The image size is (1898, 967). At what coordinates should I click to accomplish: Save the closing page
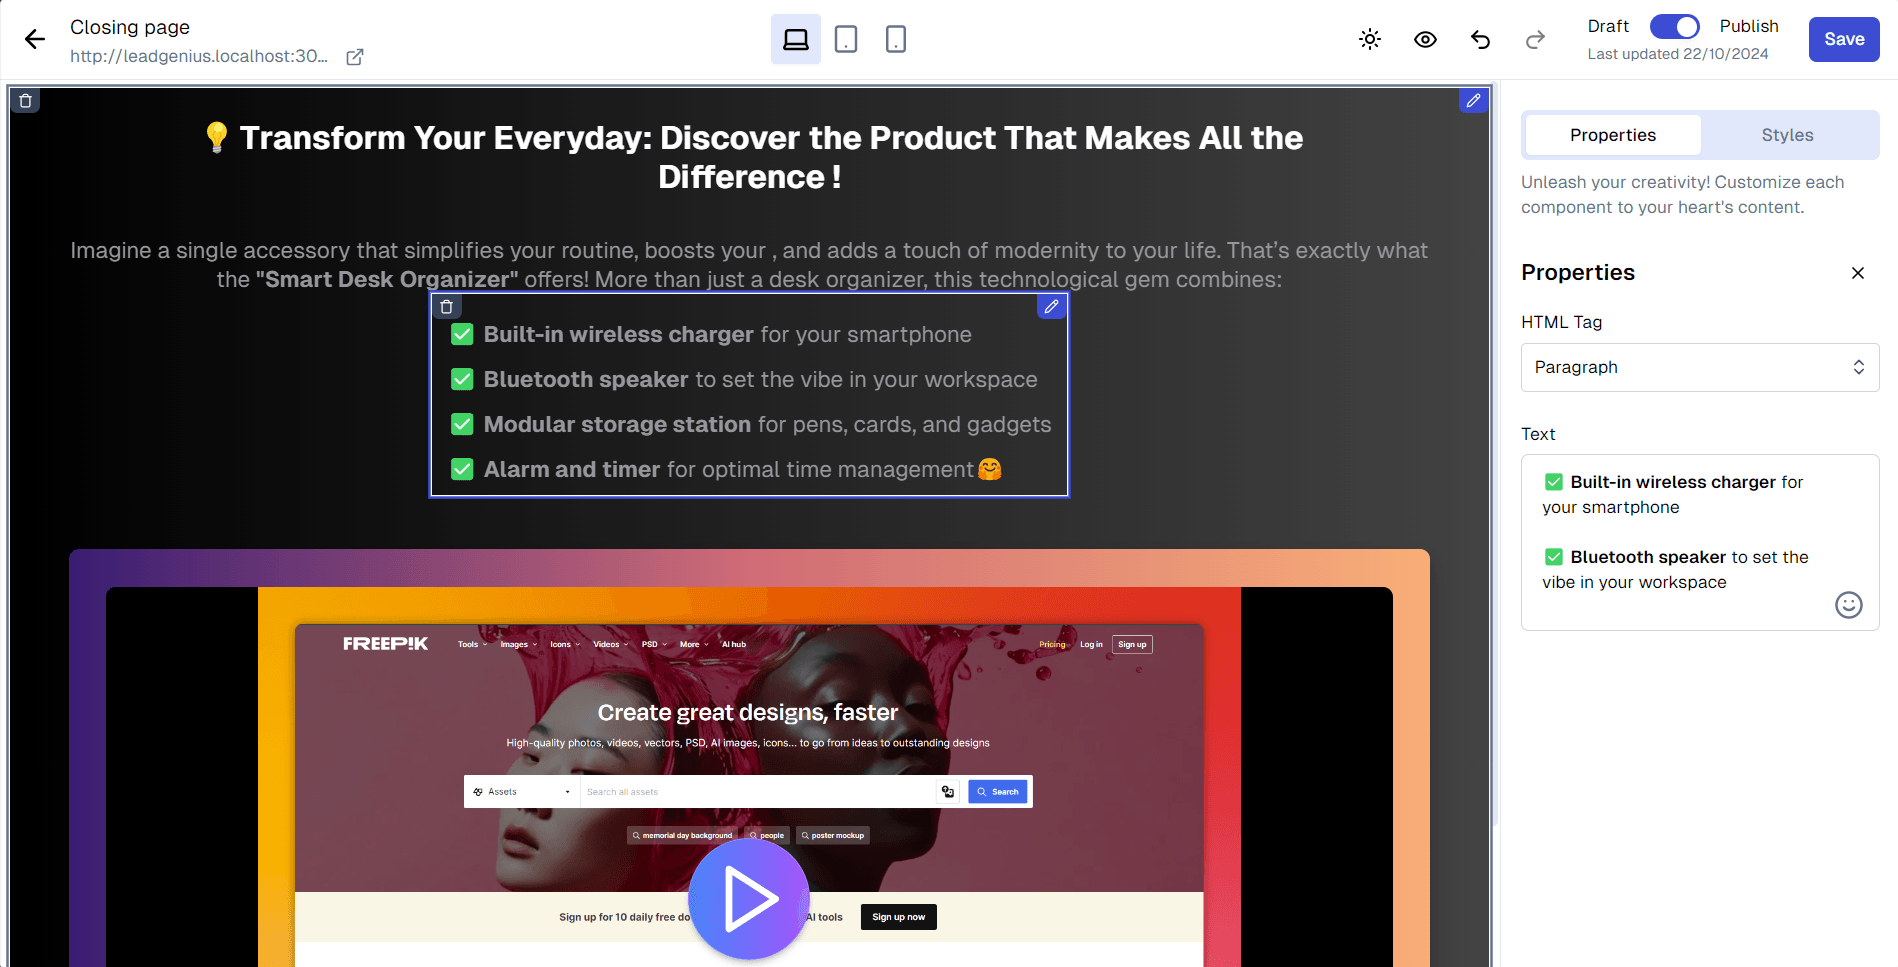click(x=1844, y=39)
